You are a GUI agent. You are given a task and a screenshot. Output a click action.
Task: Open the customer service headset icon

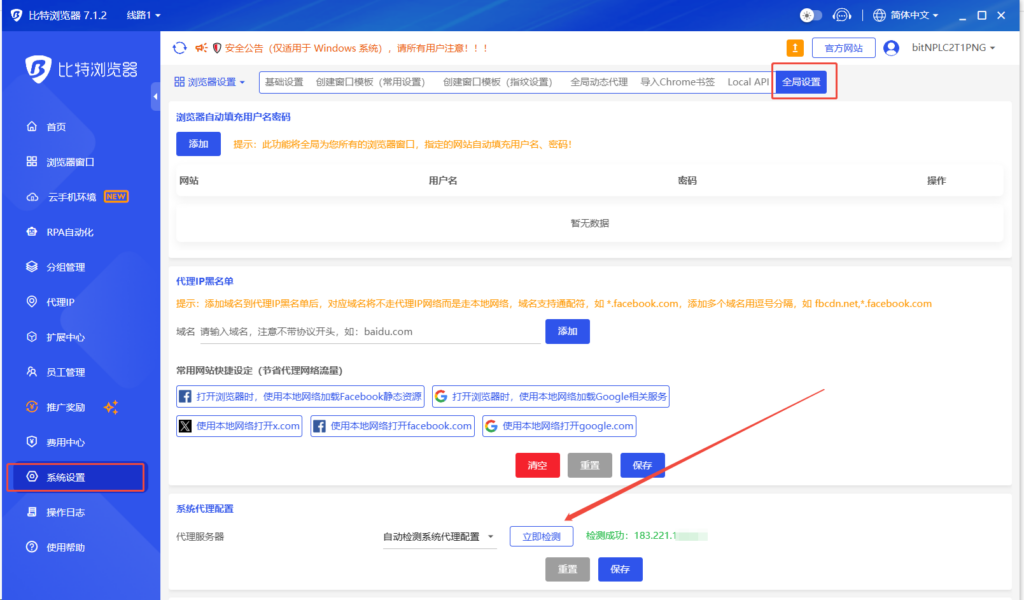[x=842, y=15]
